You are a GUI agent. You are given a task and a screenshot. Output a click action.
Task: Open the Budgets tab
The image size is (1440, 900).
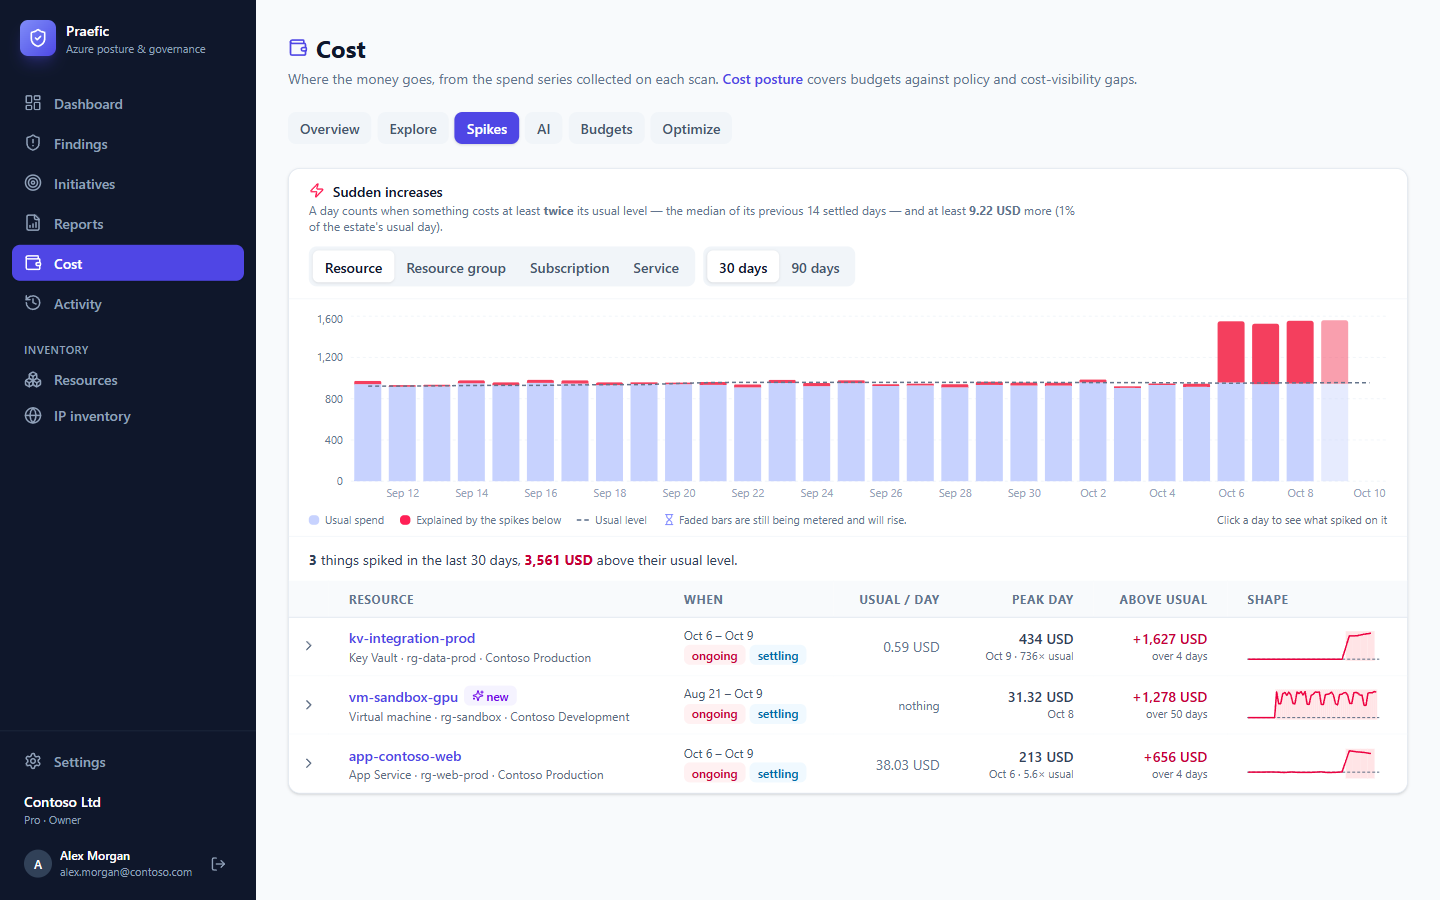[606, 129]
